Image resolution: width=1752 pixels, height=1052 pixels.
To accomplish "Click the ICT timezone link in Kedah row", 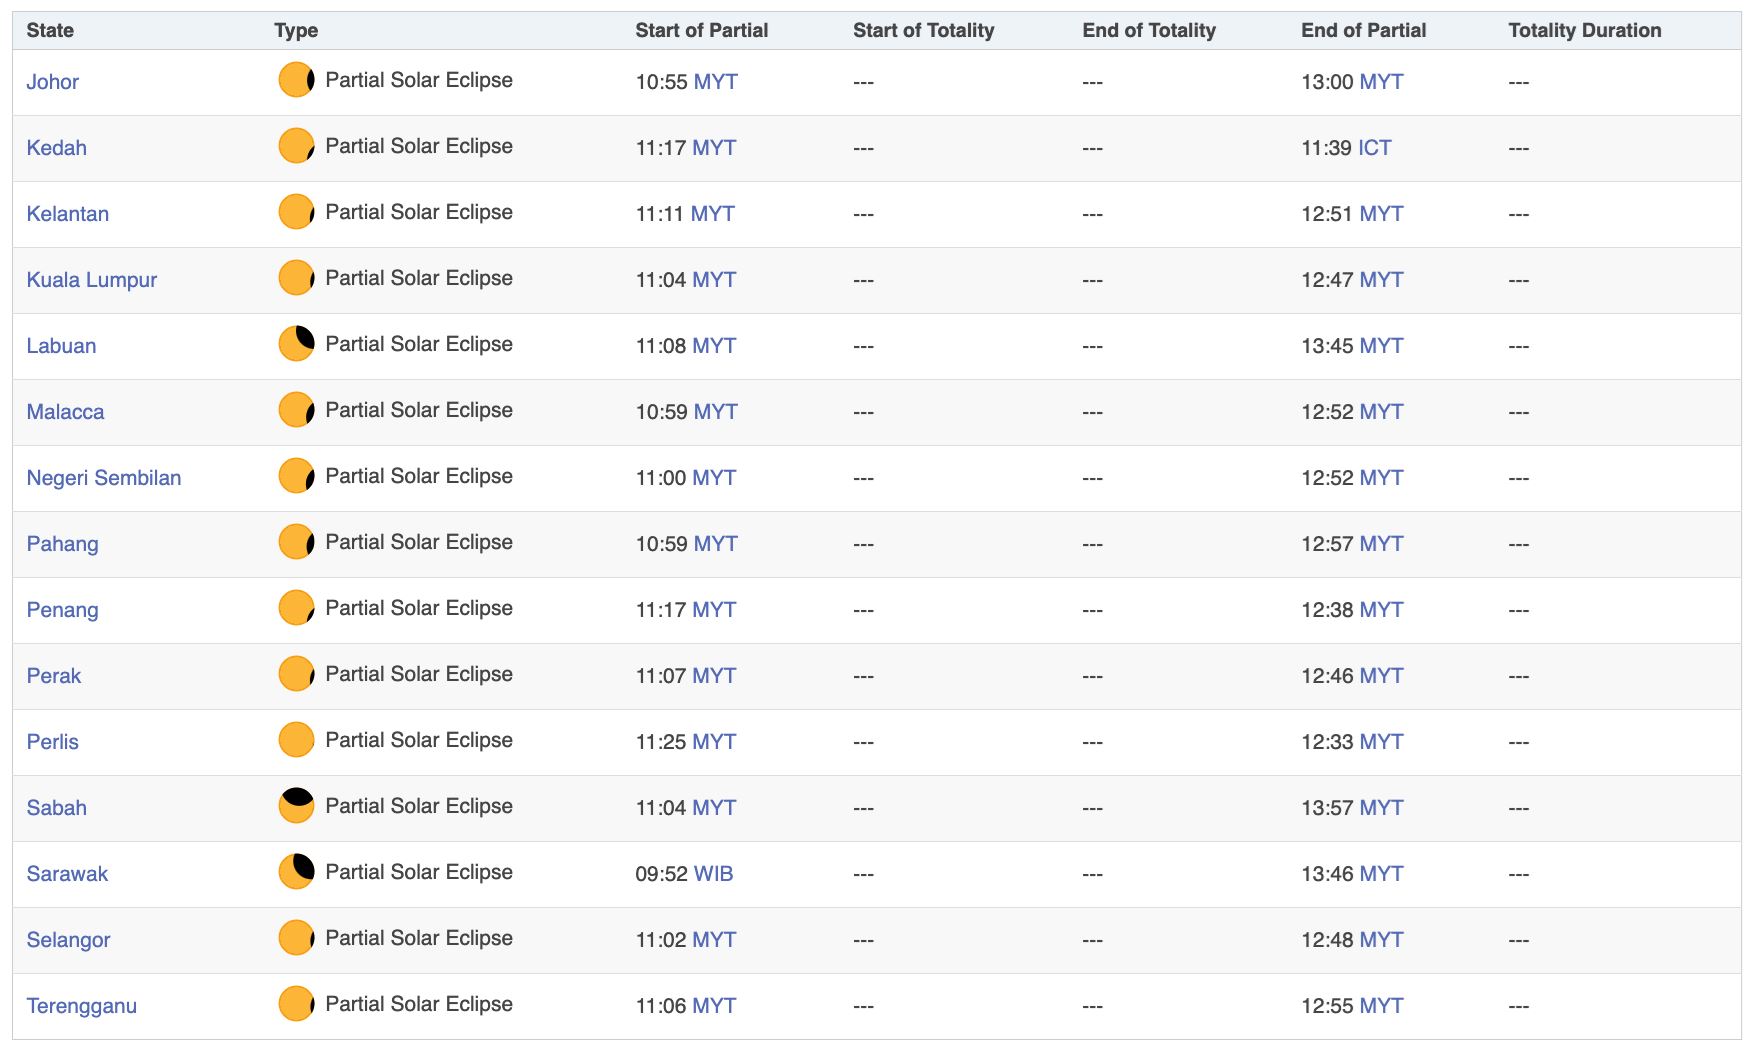I will point(1374,148).
